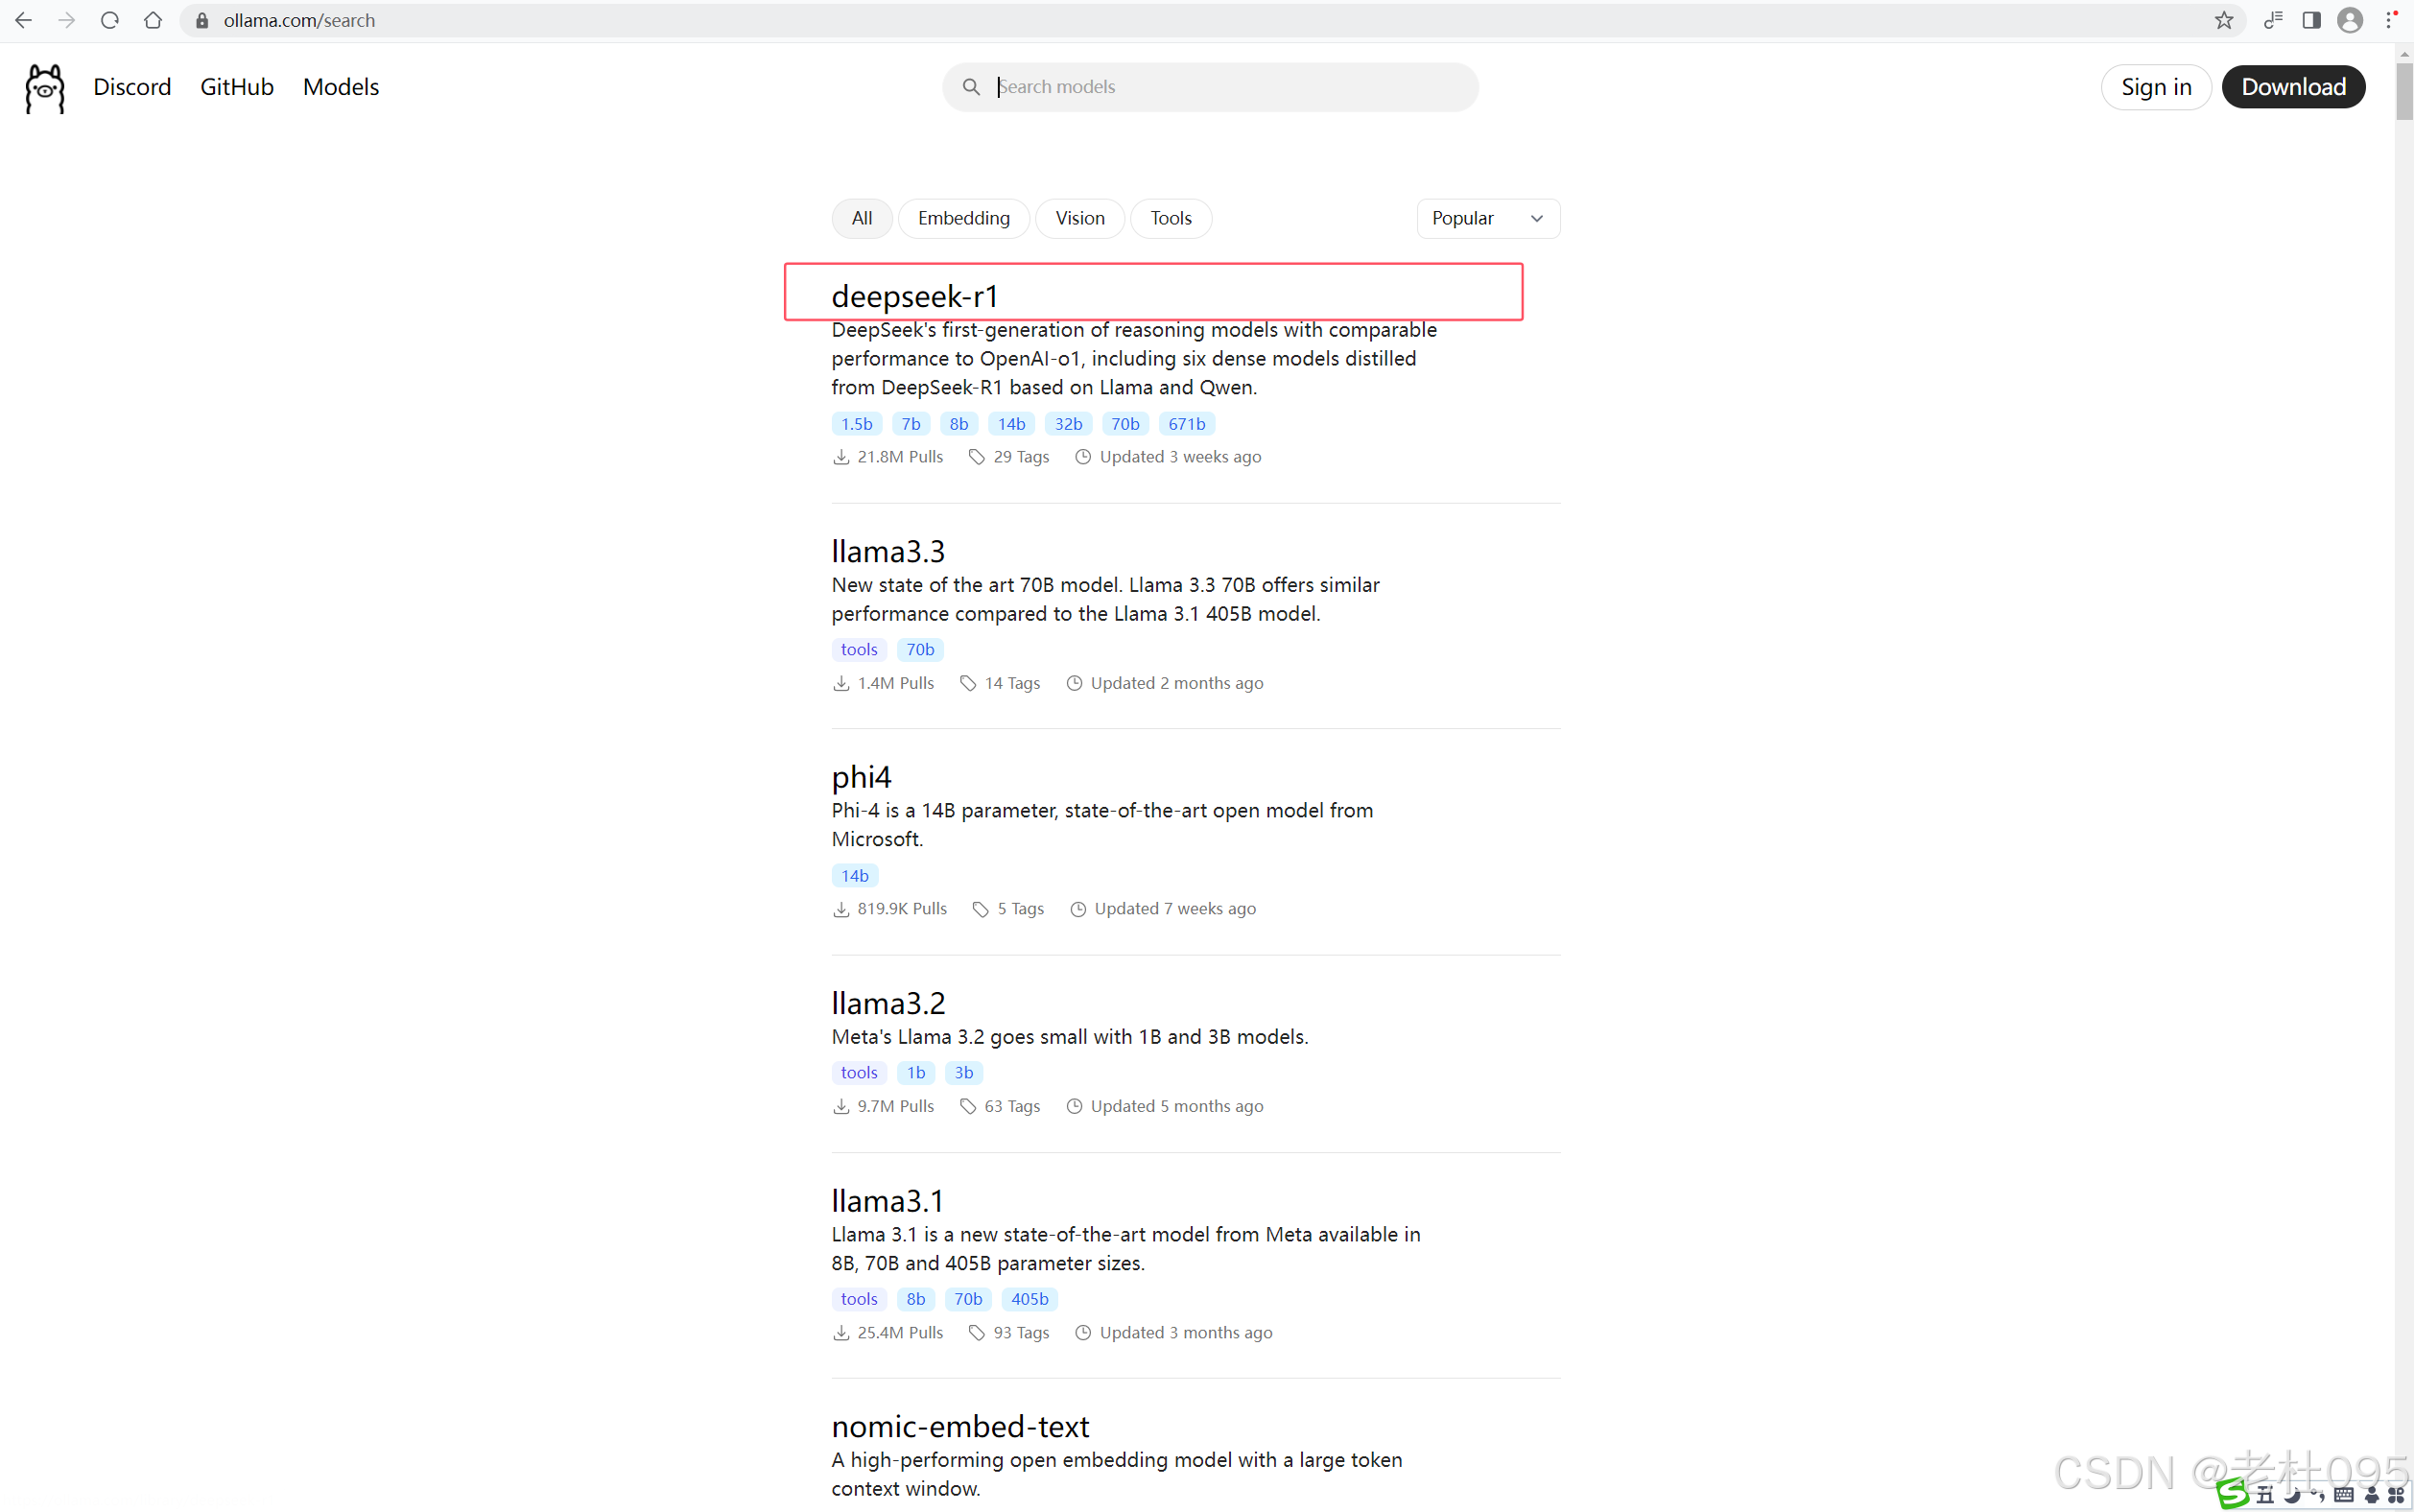
Task: Click the browser side panel icon
Action: [2311, 20]
